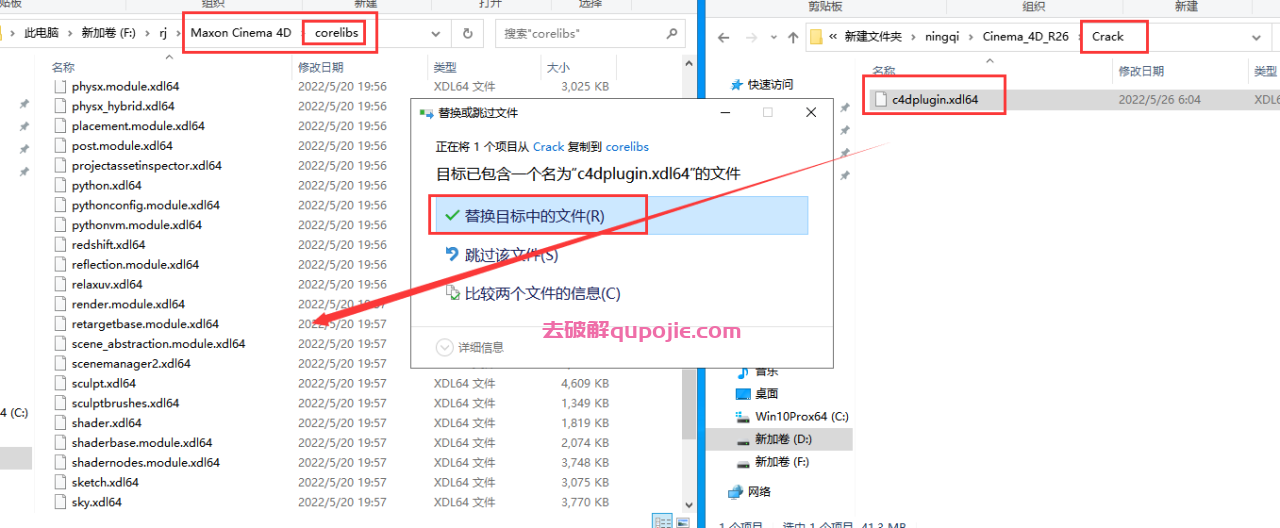Select shadernodes.module.xdl64 file name
This screenshot has height=528, width=1280.
[x=146, y=463]
